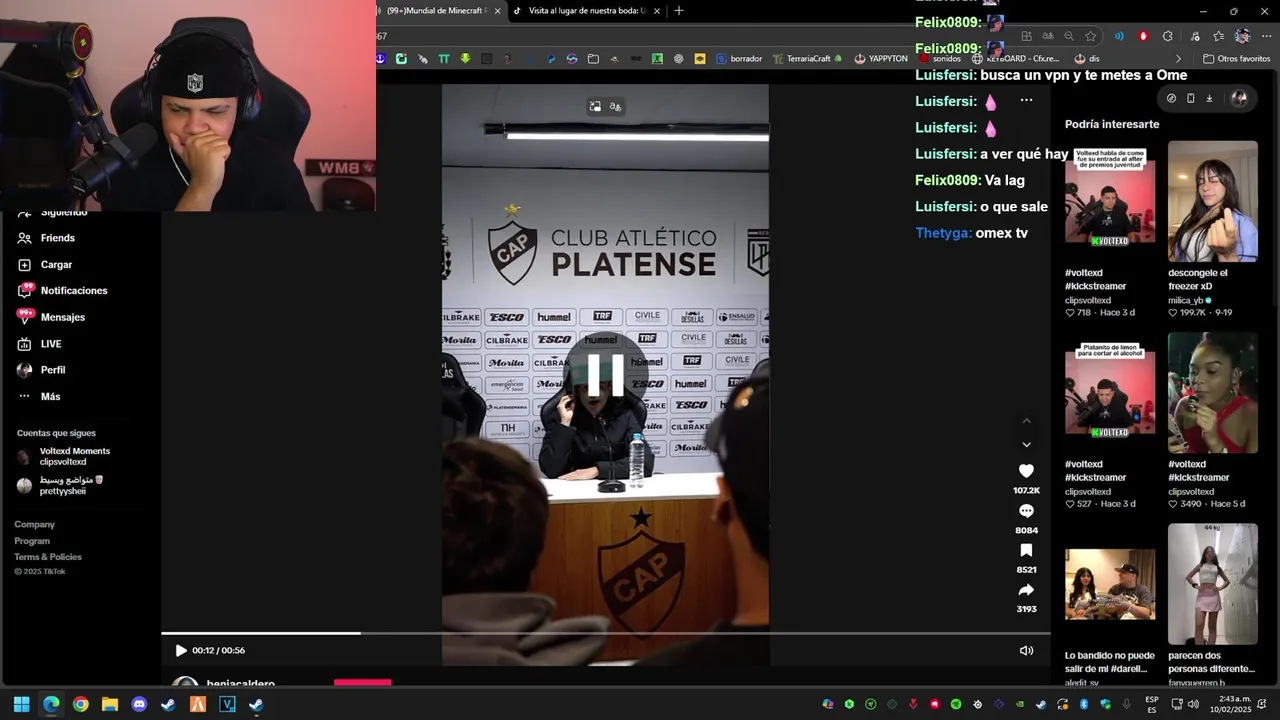Screen dimensions: 1280x720
Task: Toggle floating player icon atop the video
Action: click(595, 106)
